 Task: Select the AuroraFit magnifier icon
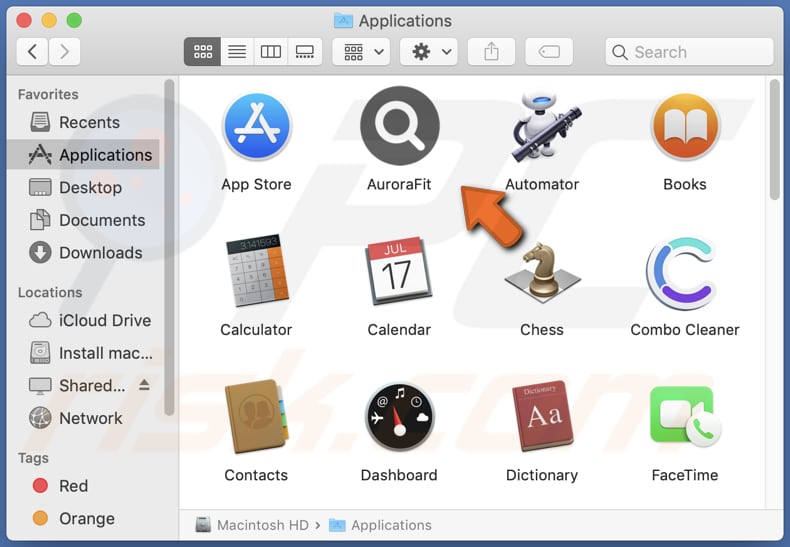(400, 125)
